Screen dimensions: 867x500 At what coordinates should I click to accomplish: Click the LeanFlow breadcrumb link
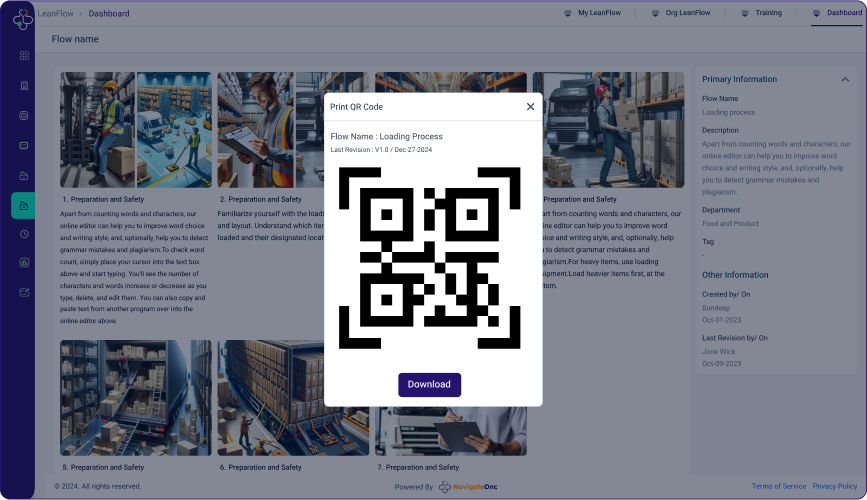pos(56,14)
